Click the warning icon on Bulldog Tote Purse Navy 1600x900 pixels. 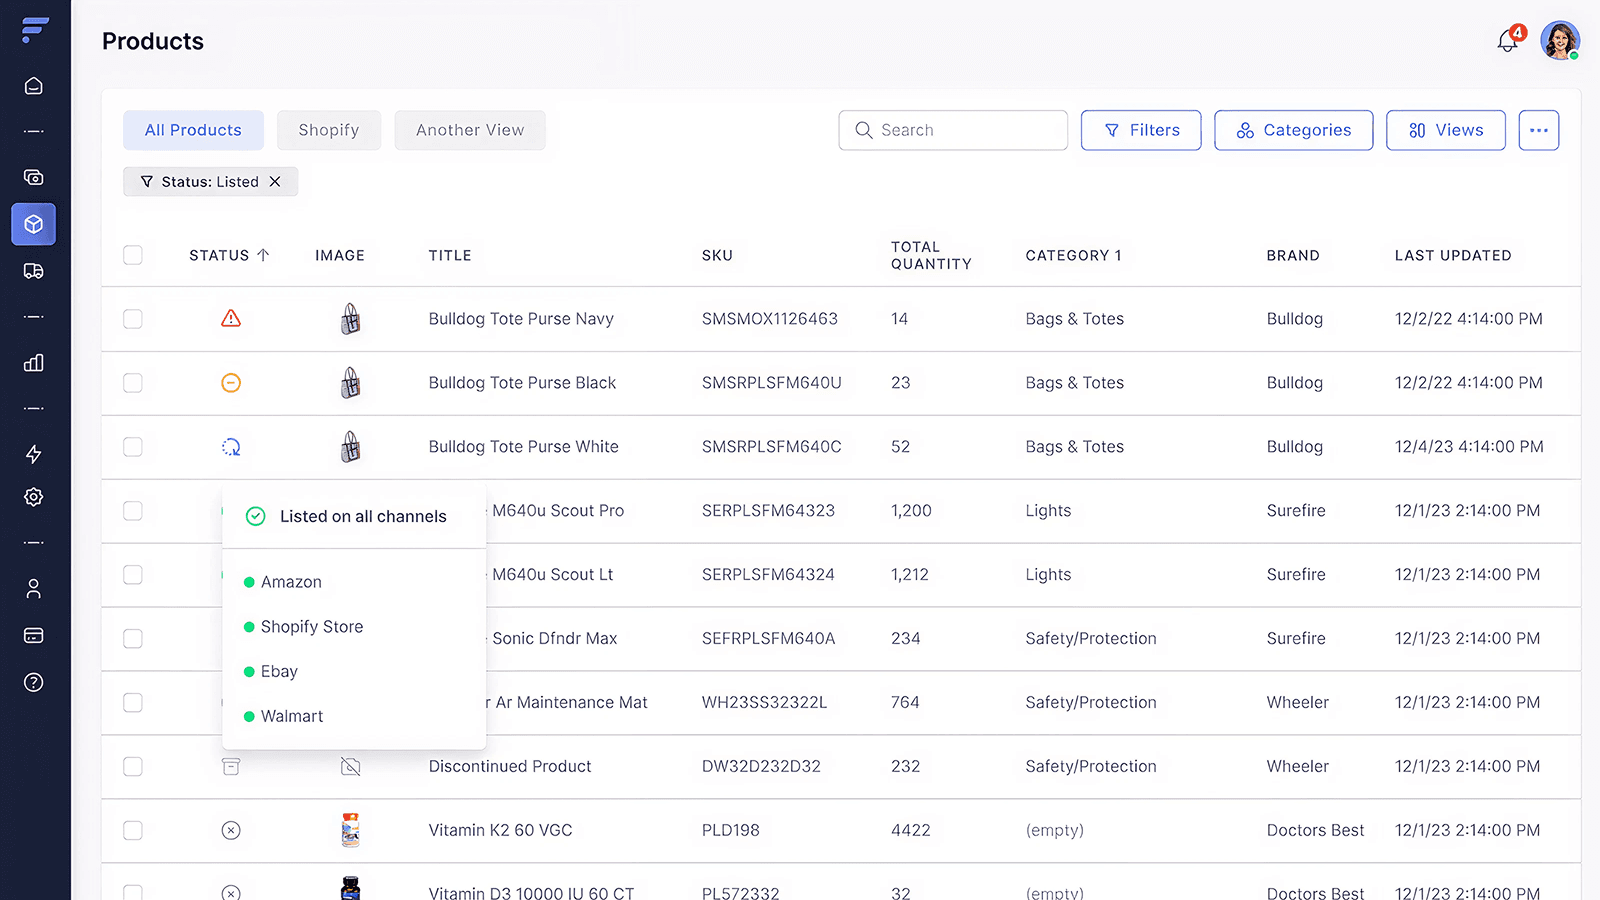coord(231,318)
